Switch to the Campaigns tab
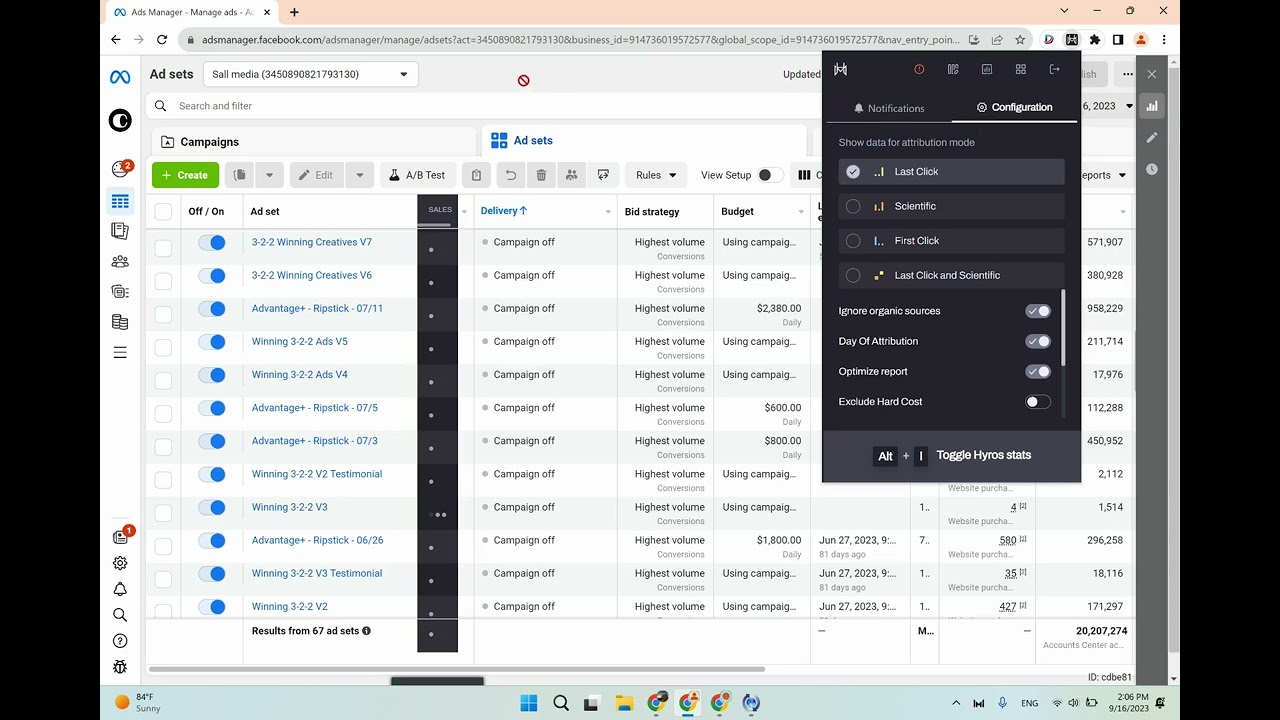Screen dimensions: 1280x720 click(315, 142)
